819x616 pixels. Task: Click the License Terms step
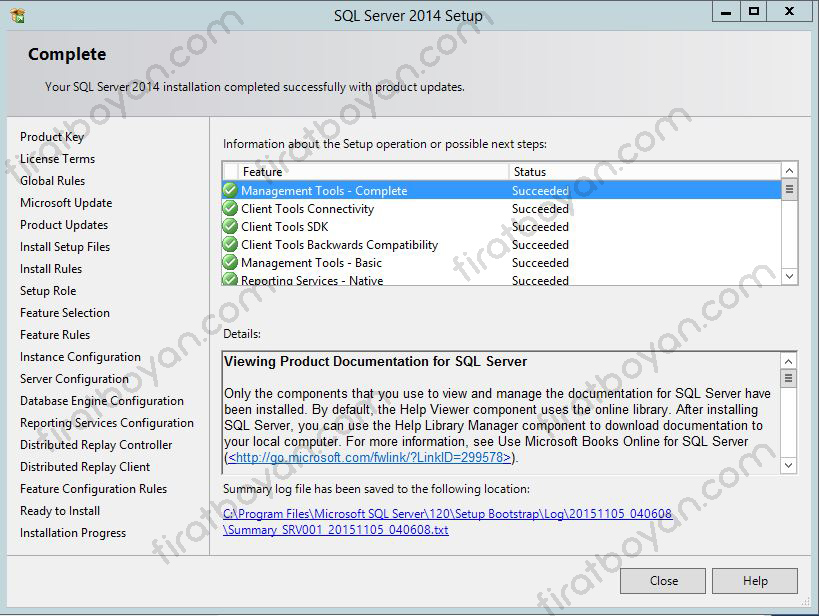57,158
